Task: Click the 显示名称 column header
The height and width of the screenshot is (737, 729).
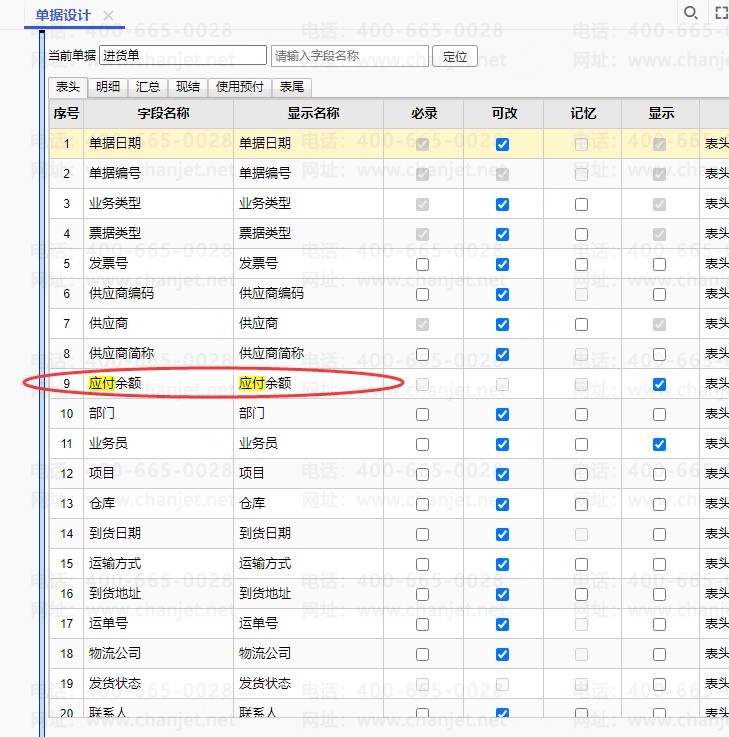Action: (308, 113)
